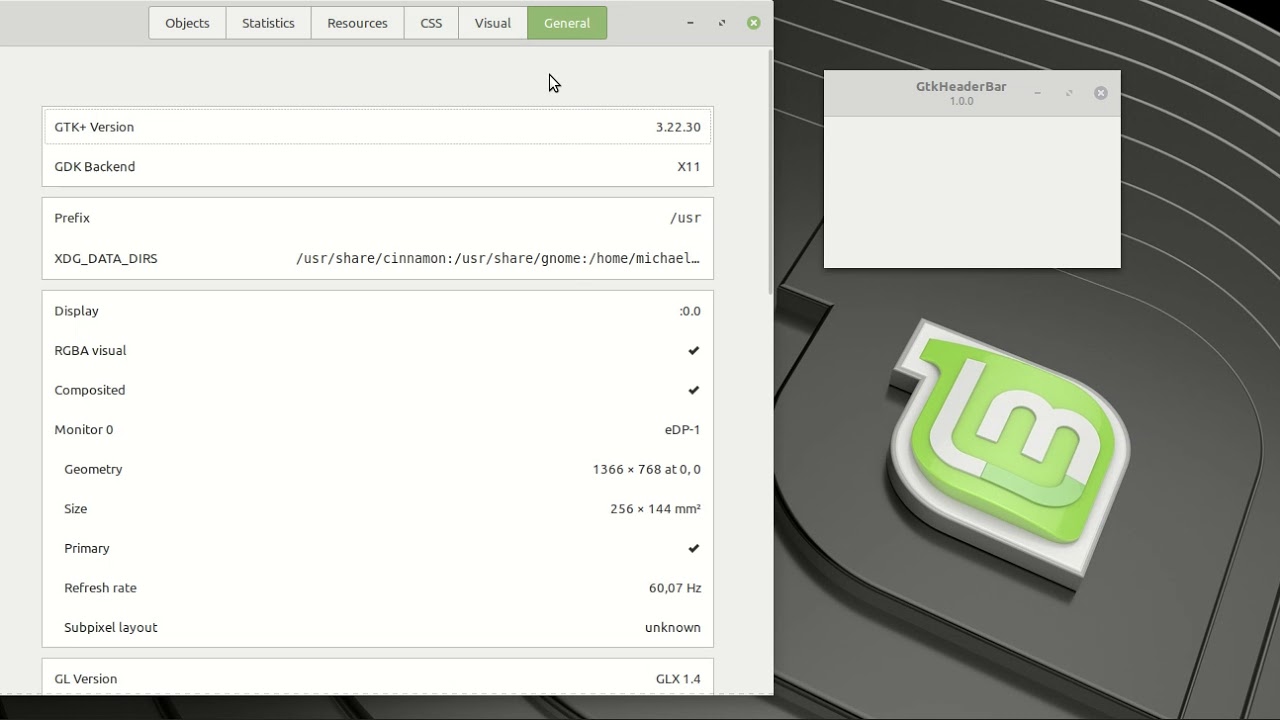
Task: Close the GtkHeaderBar window
Action: coord(1101,93)
